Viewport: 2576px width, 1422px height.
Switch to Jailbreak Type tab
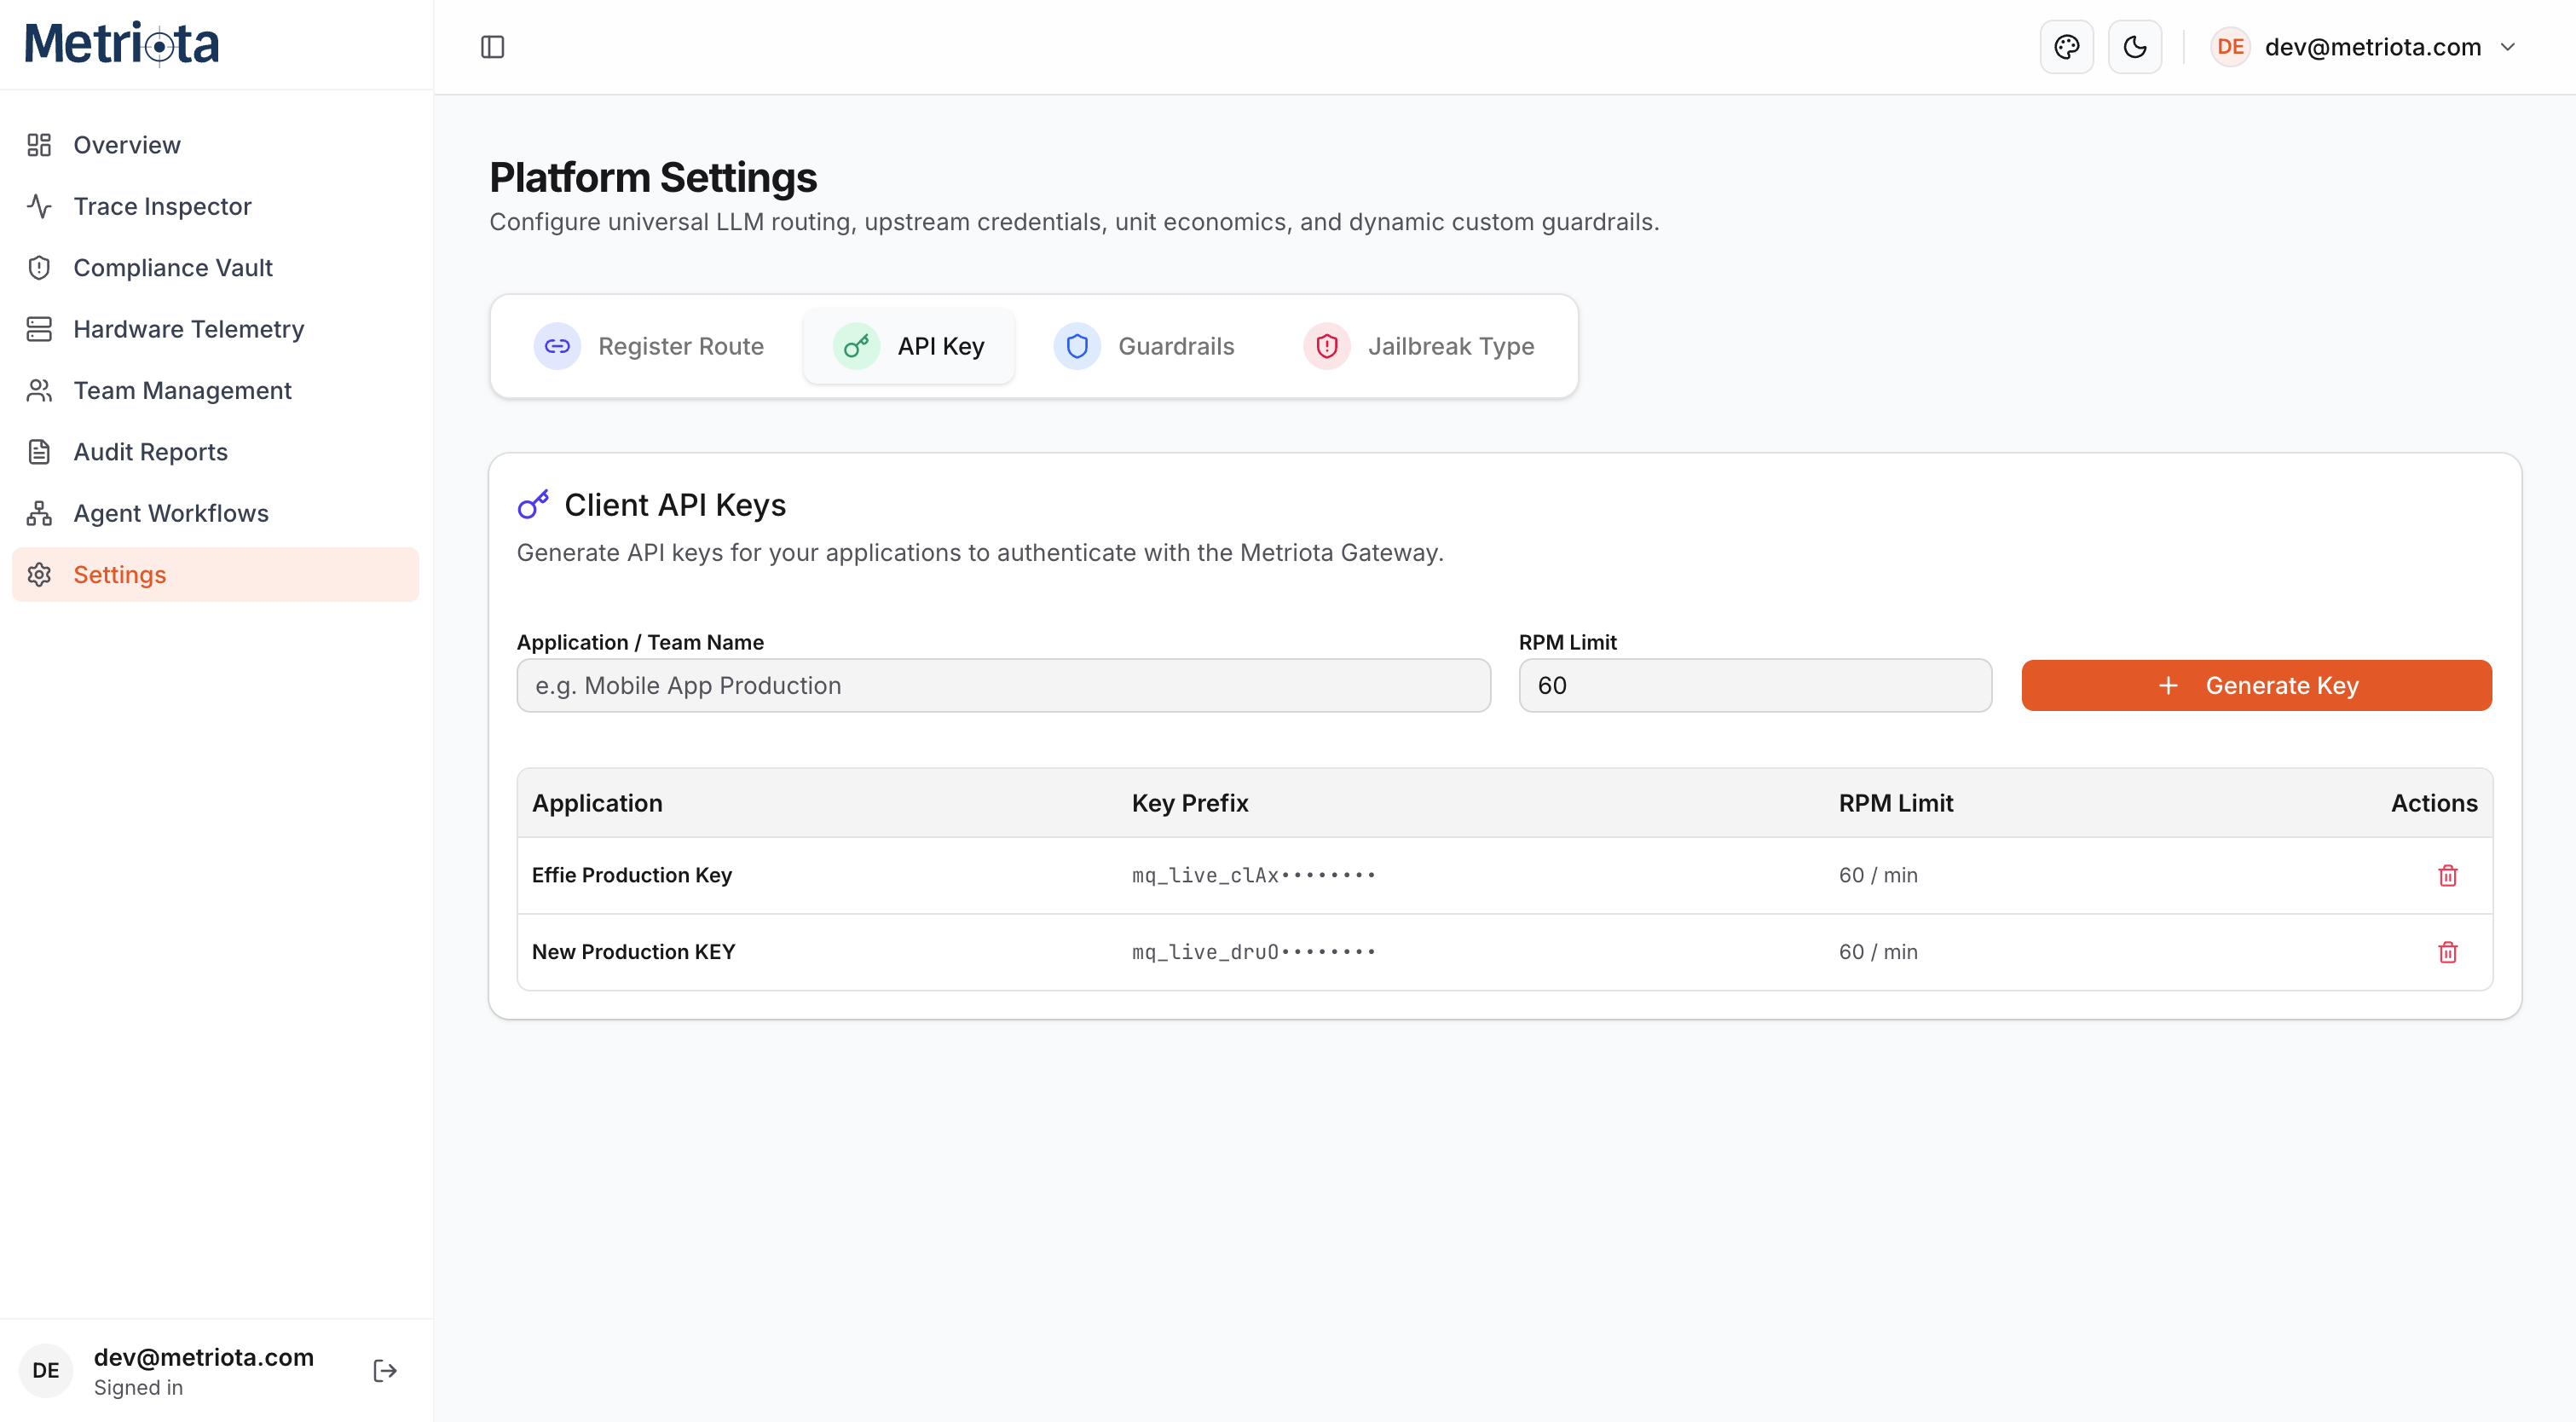(1419, 346)
